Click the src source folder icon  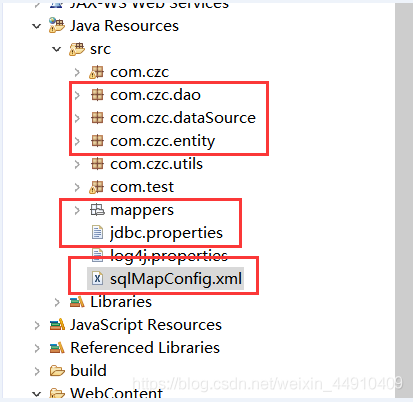(77, 49)
